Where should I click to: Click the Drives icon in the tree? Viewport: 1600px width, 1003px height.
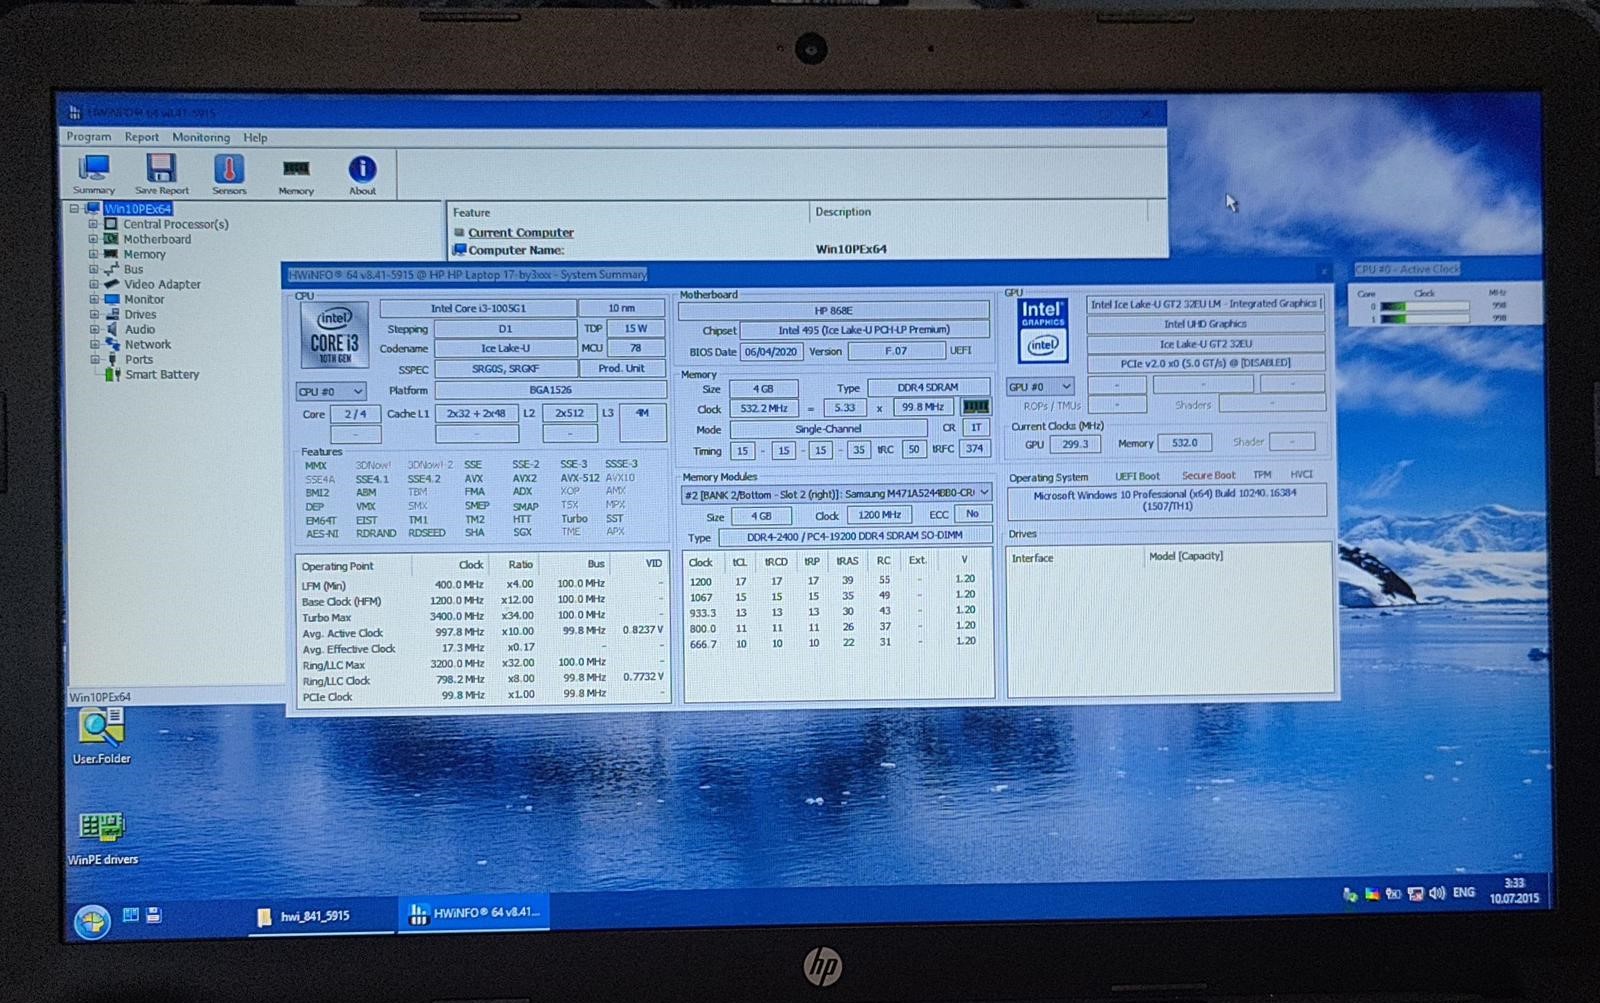point(112,314)
